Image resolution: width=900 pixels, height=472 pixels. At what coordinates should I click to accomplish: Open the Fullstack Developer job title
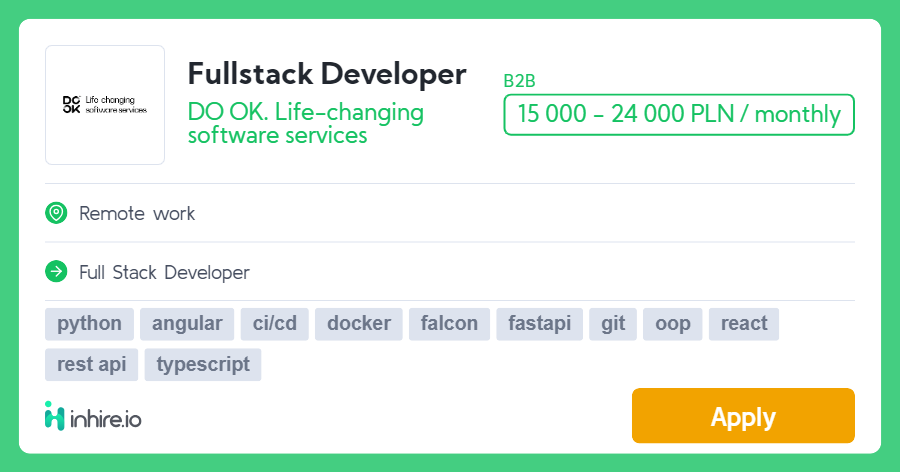point(327,74)
